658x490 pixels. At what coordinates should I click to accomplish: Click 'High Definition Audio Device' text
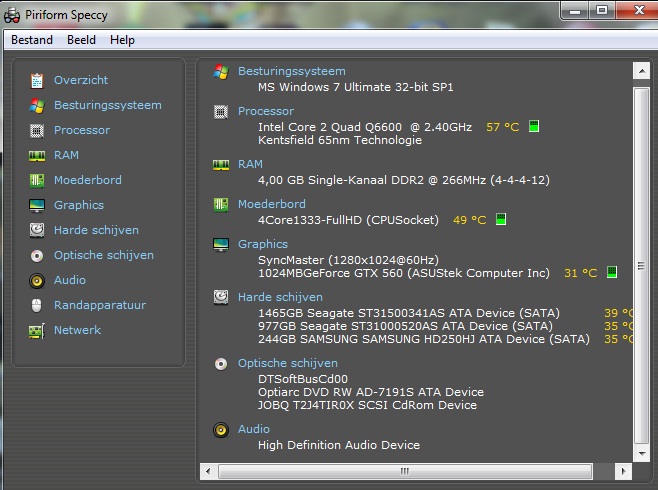339,445
